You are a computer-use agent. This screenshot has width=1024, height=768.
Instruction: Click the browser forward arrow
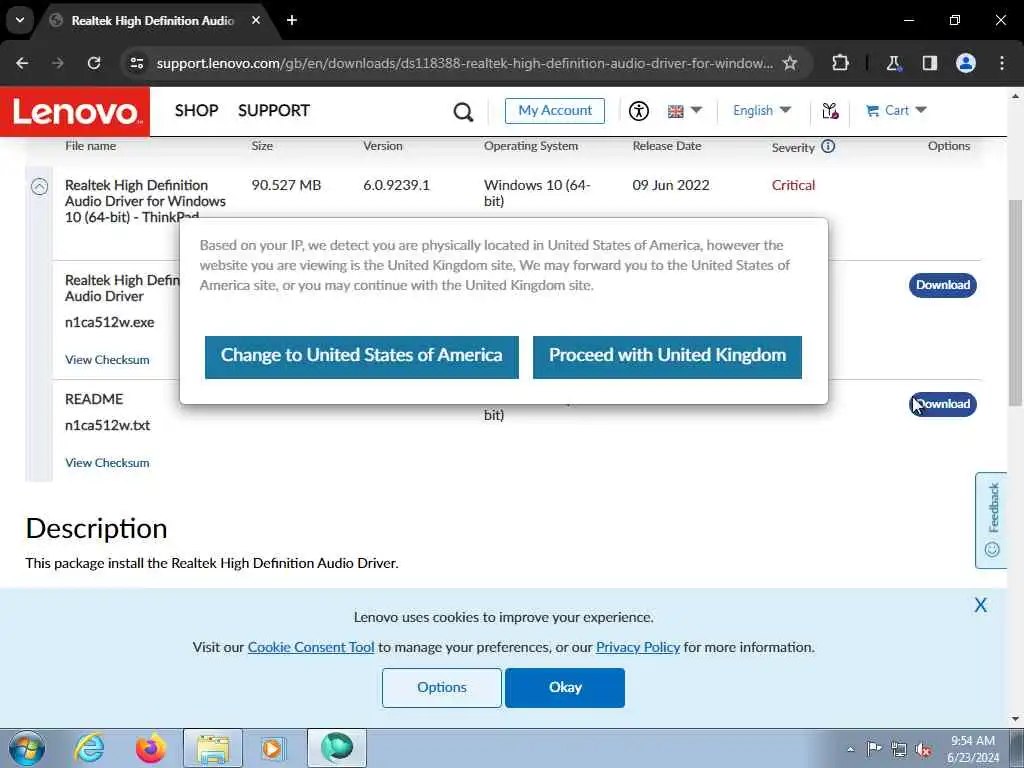point(58,63)
